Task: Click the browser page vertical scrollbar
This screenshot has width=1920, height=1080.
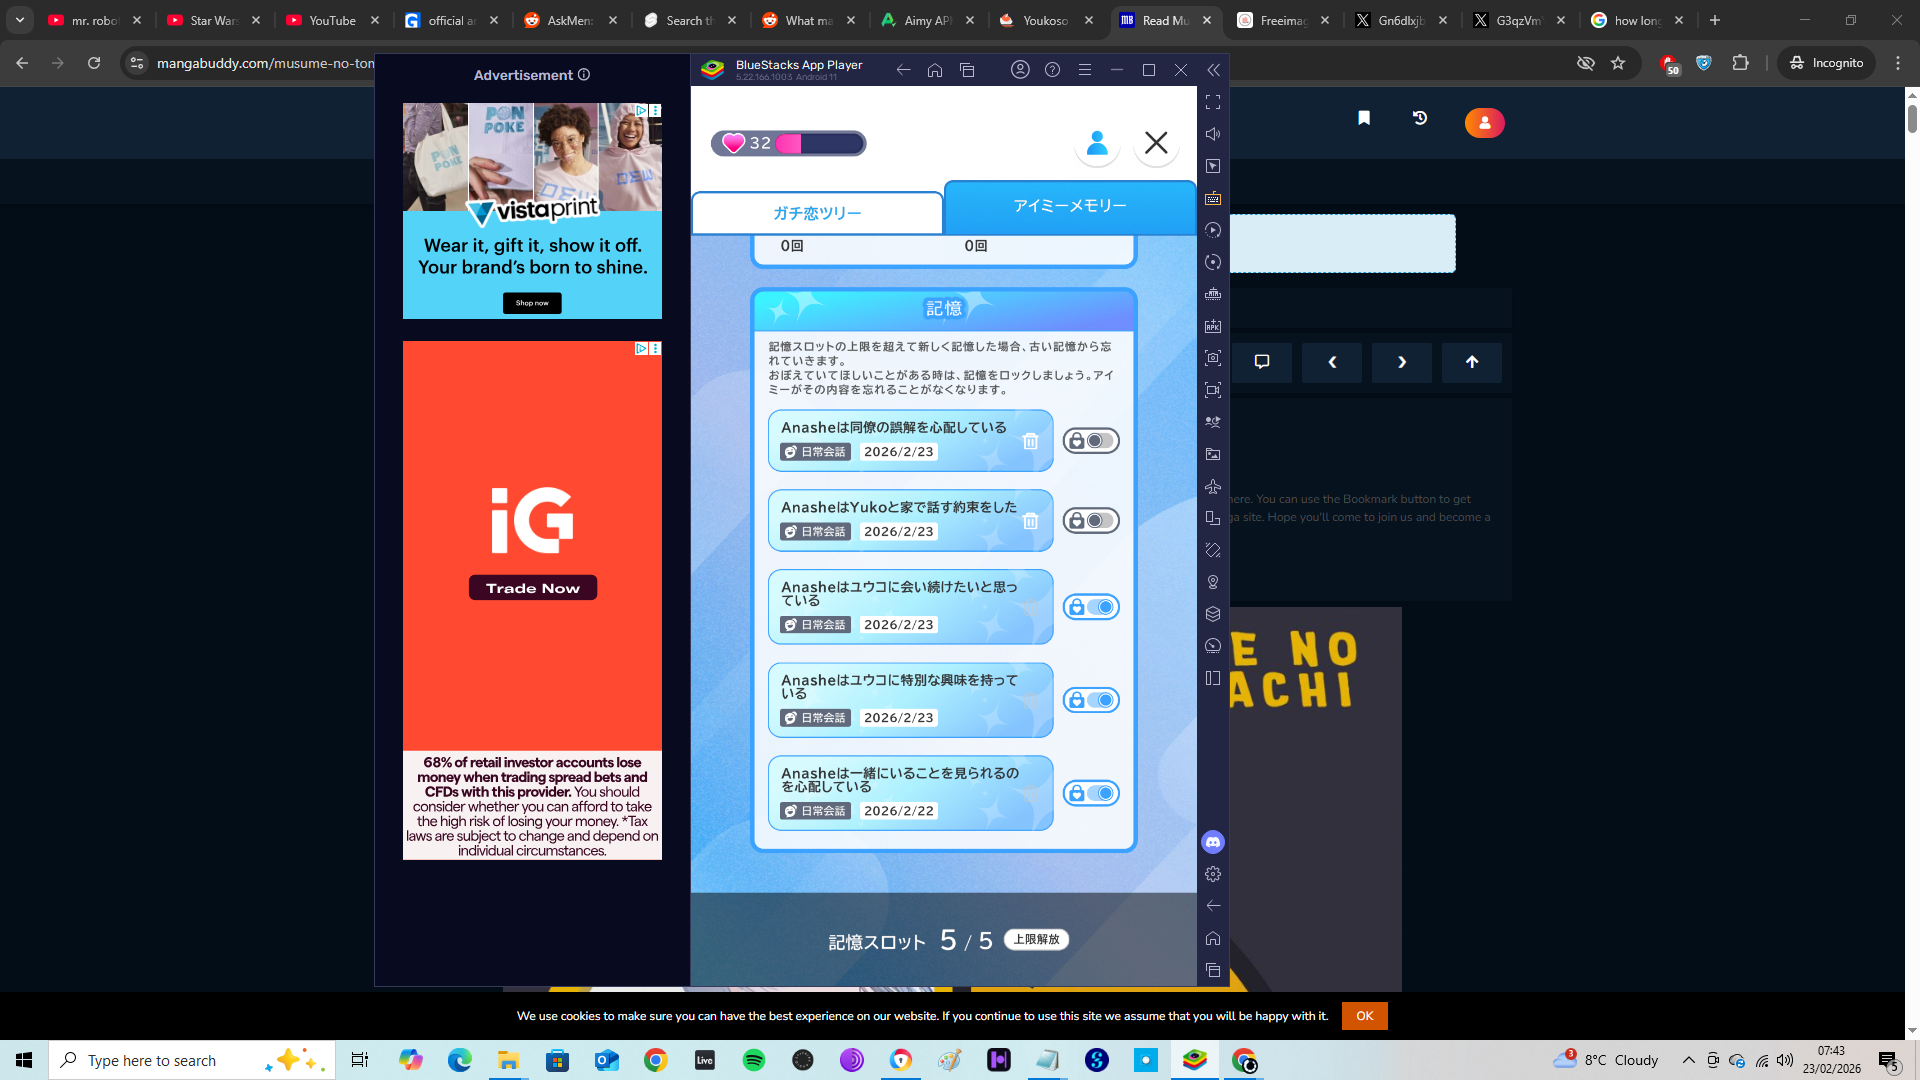Action: pyautogui.click(x=1912, y=118)
